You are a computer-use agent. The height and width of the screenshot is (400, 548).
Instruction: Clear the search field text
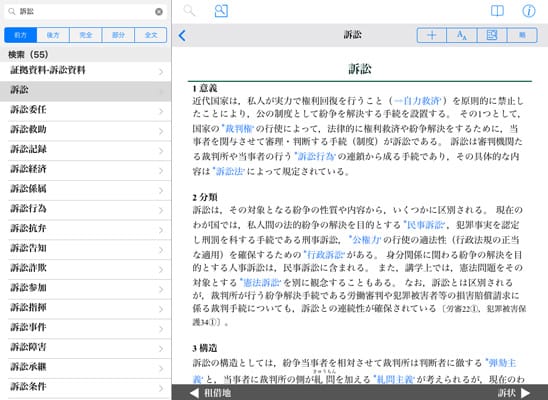pos(159,12)
